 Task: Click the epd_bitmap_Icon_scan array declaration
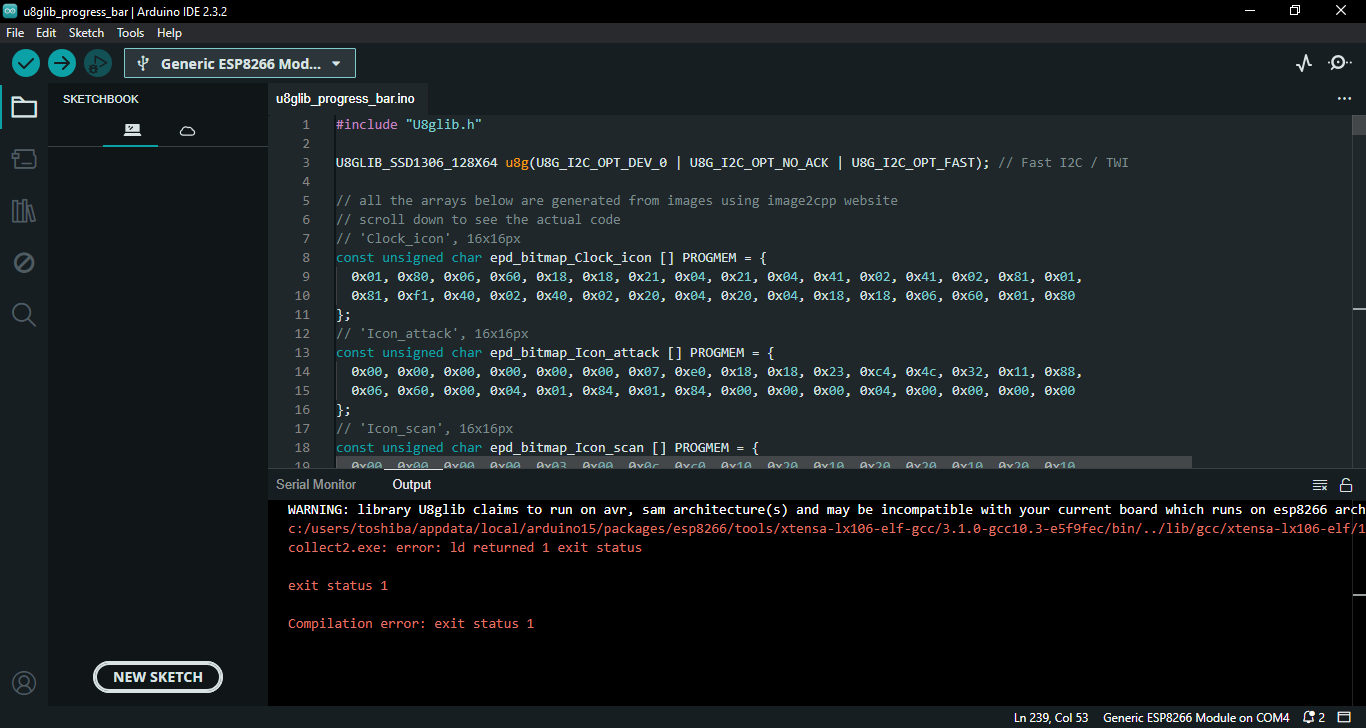tap(548, 447)
